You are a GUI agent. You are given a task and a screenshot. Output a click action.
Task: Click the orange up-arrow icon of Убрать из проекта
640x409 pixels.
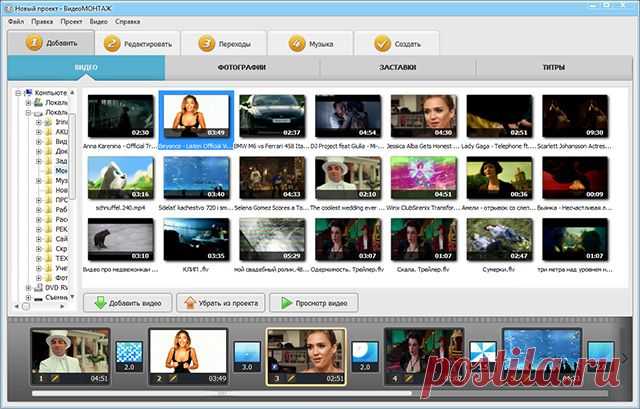190,303
